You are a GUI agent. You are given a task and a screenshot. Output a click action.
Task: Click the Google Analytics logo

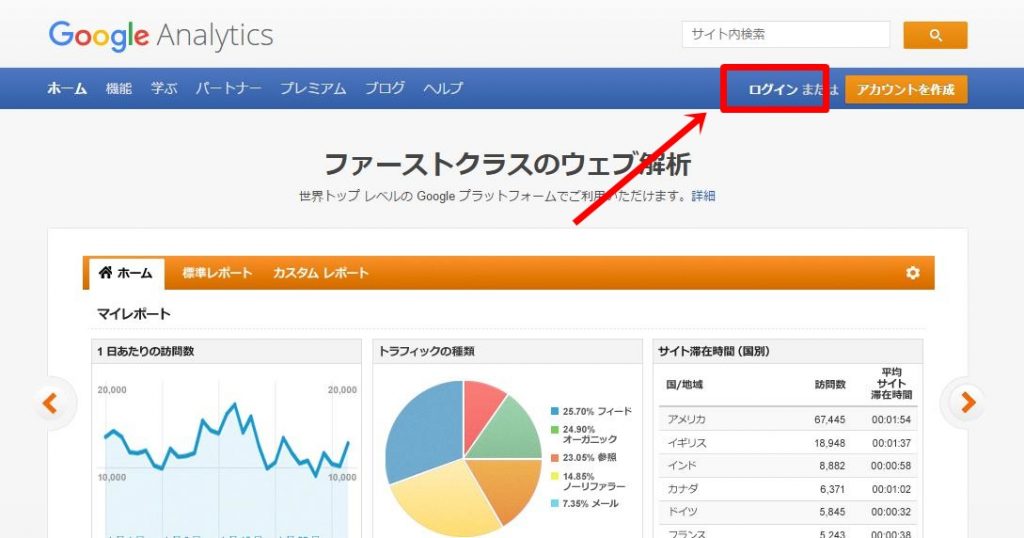pyautogui.click(x=161, y=36)
